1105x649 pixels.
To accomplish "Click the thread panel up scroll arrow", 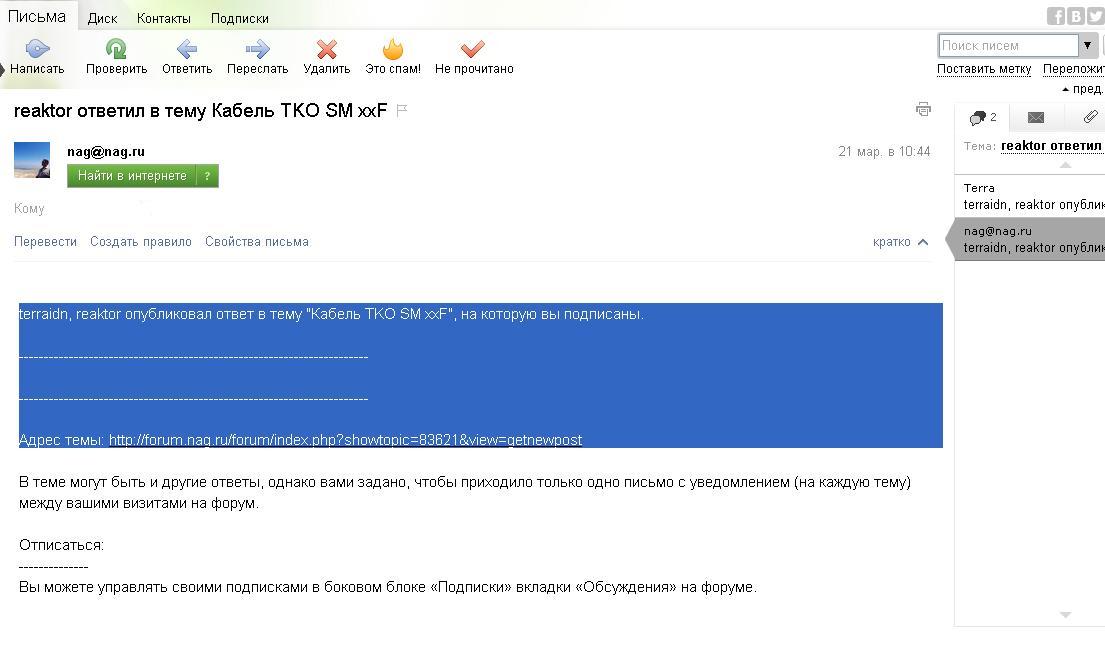I will point(1066,165).
